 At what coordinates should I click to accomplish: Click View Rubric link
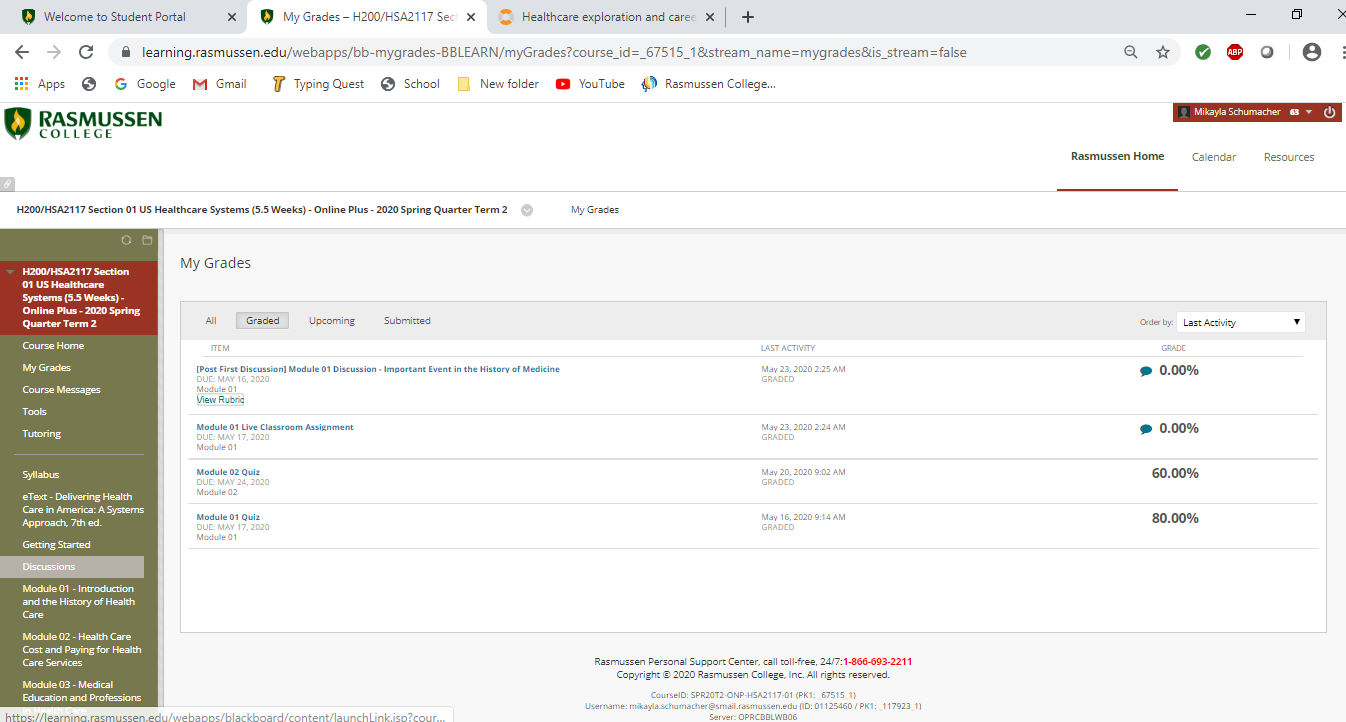point(220,400)
